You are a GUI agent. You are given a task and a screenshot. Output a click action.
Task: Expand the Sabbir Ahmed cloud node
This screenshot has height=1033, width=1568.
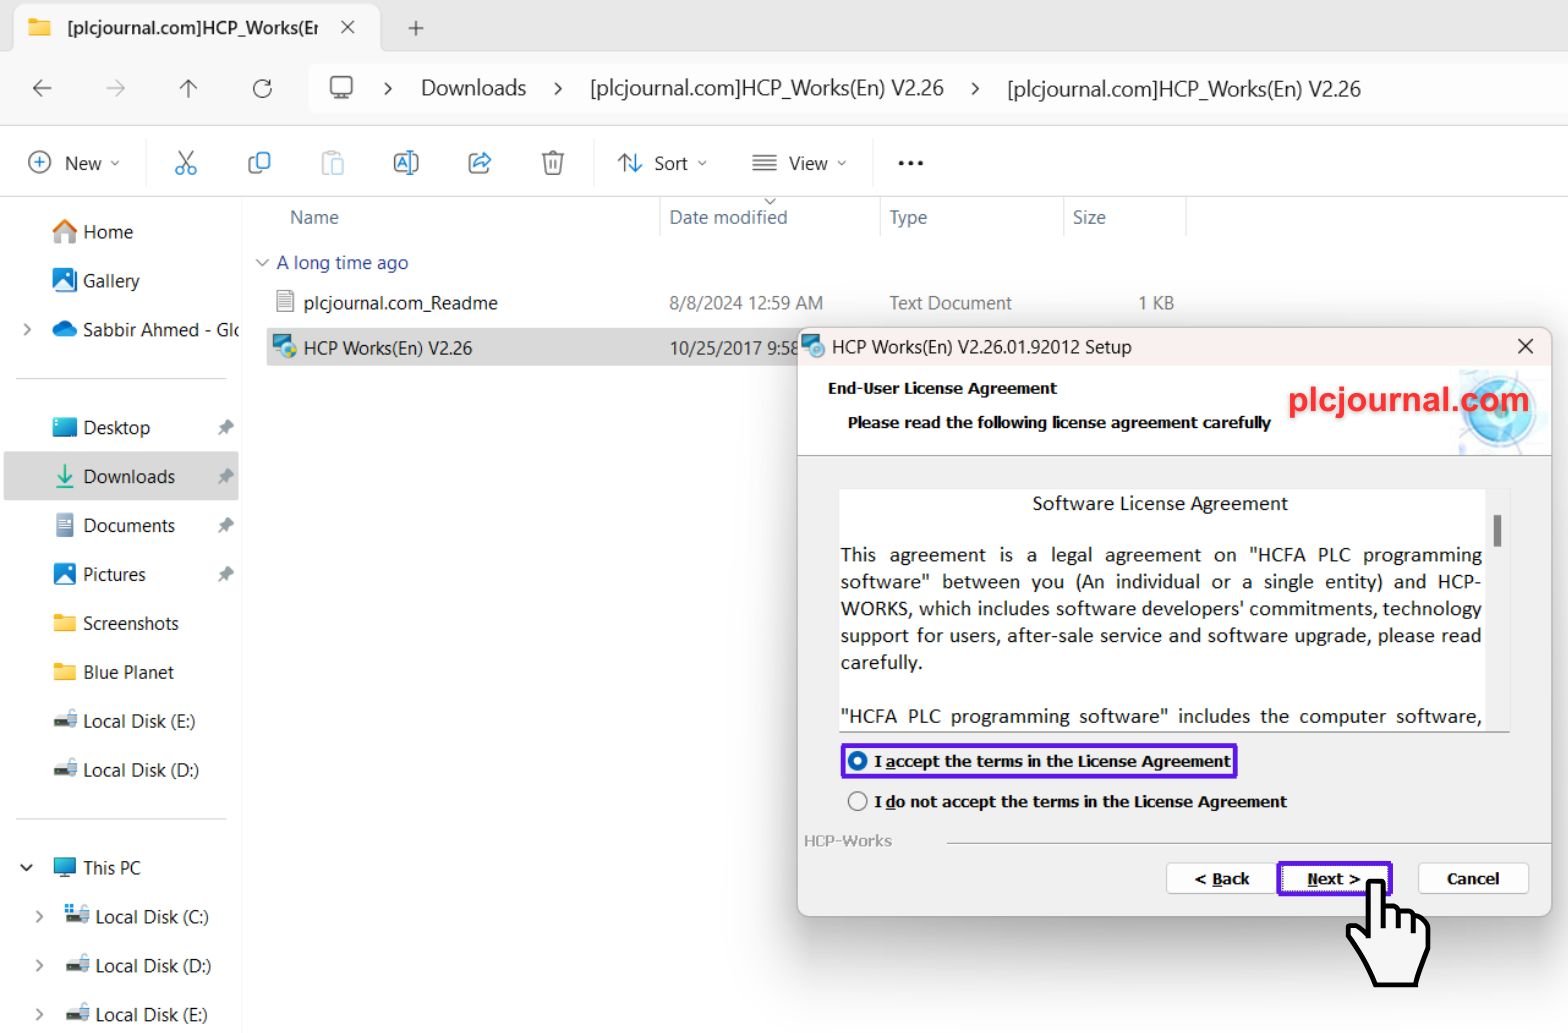tap(27, 330)
